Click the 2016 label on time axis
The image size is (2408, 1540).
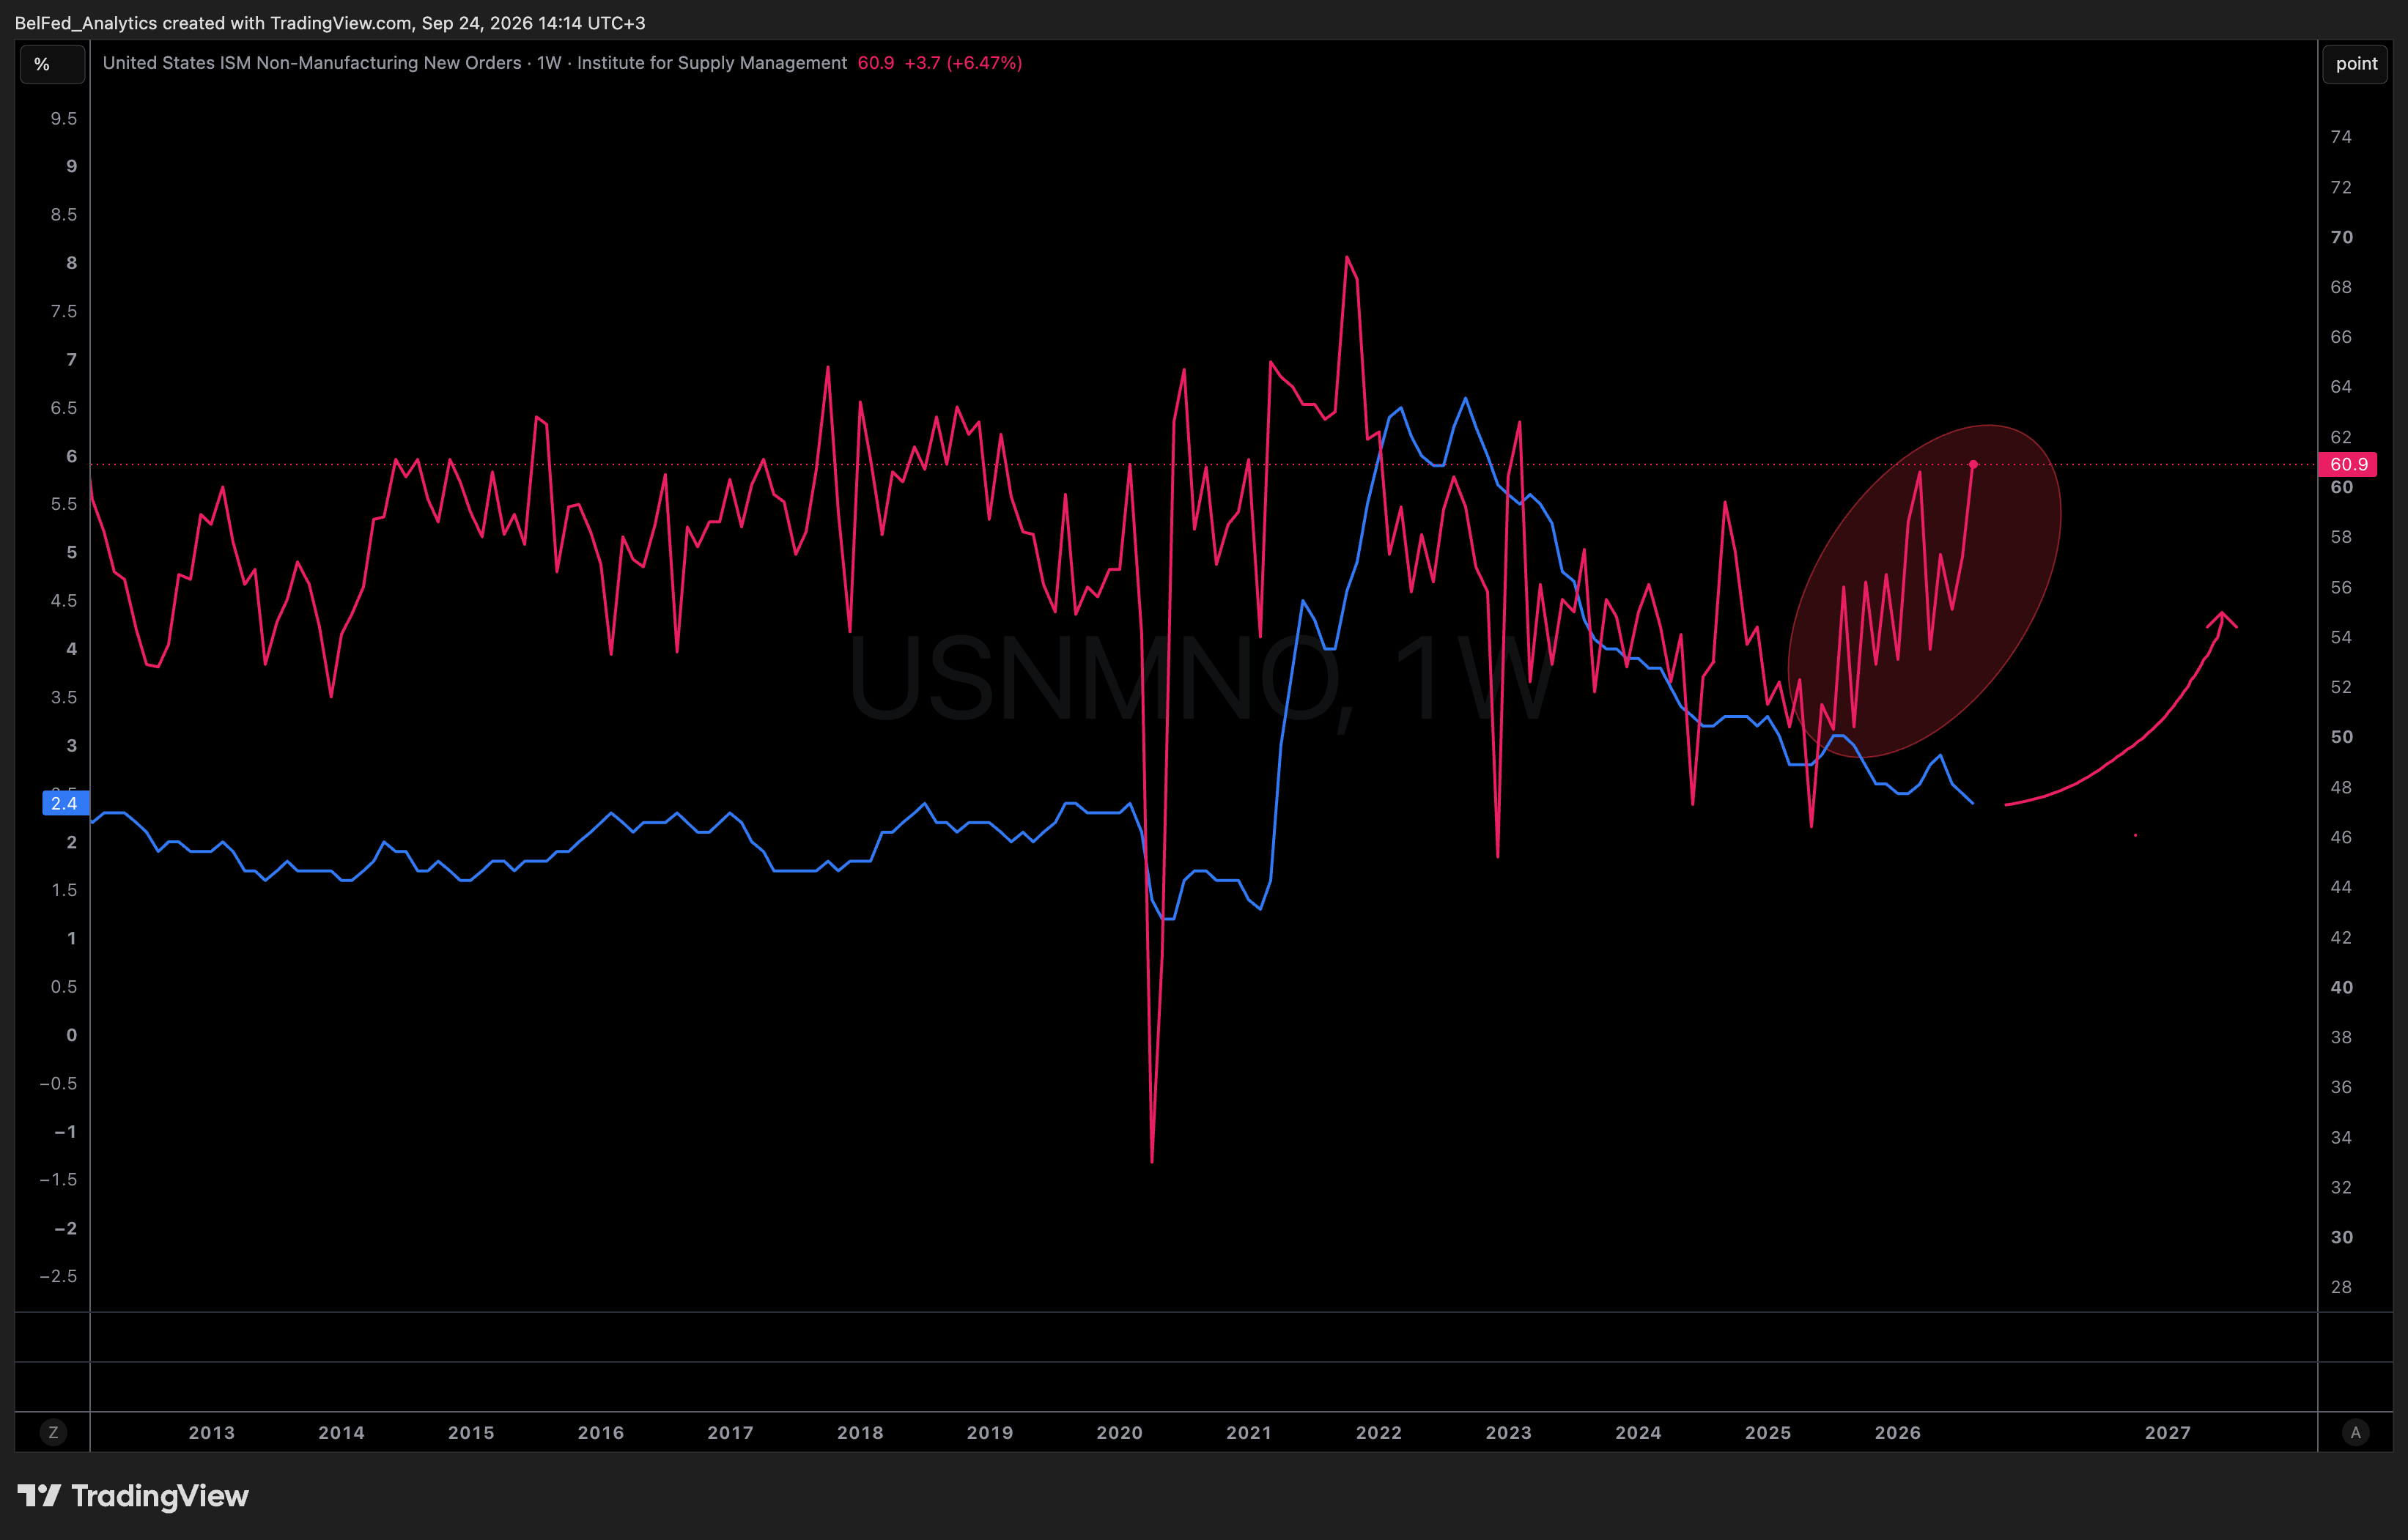point(601,1432)
